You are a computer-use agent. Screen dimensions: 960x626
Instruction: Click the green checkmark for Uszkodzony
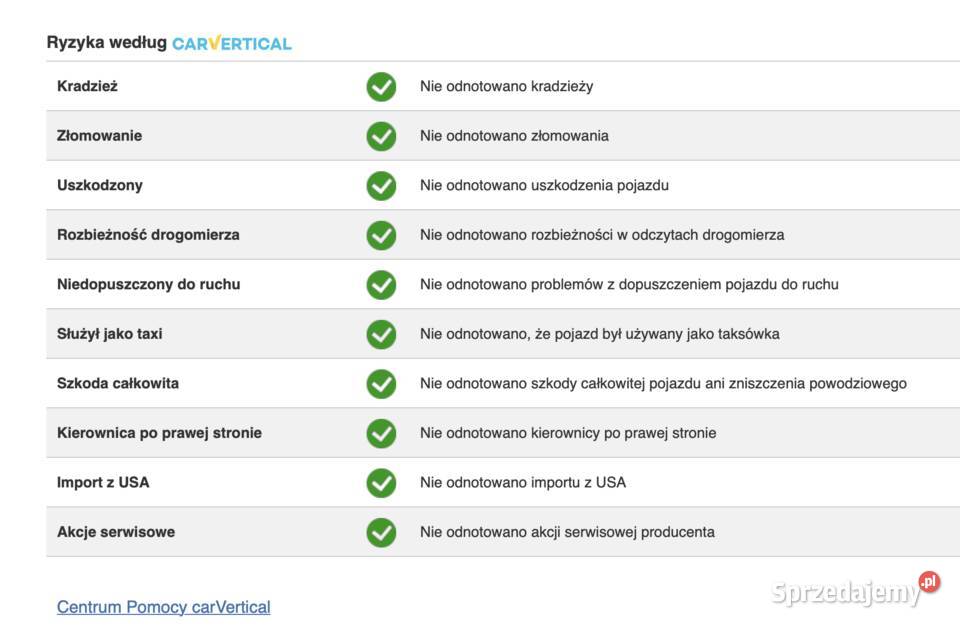(381, 186)
